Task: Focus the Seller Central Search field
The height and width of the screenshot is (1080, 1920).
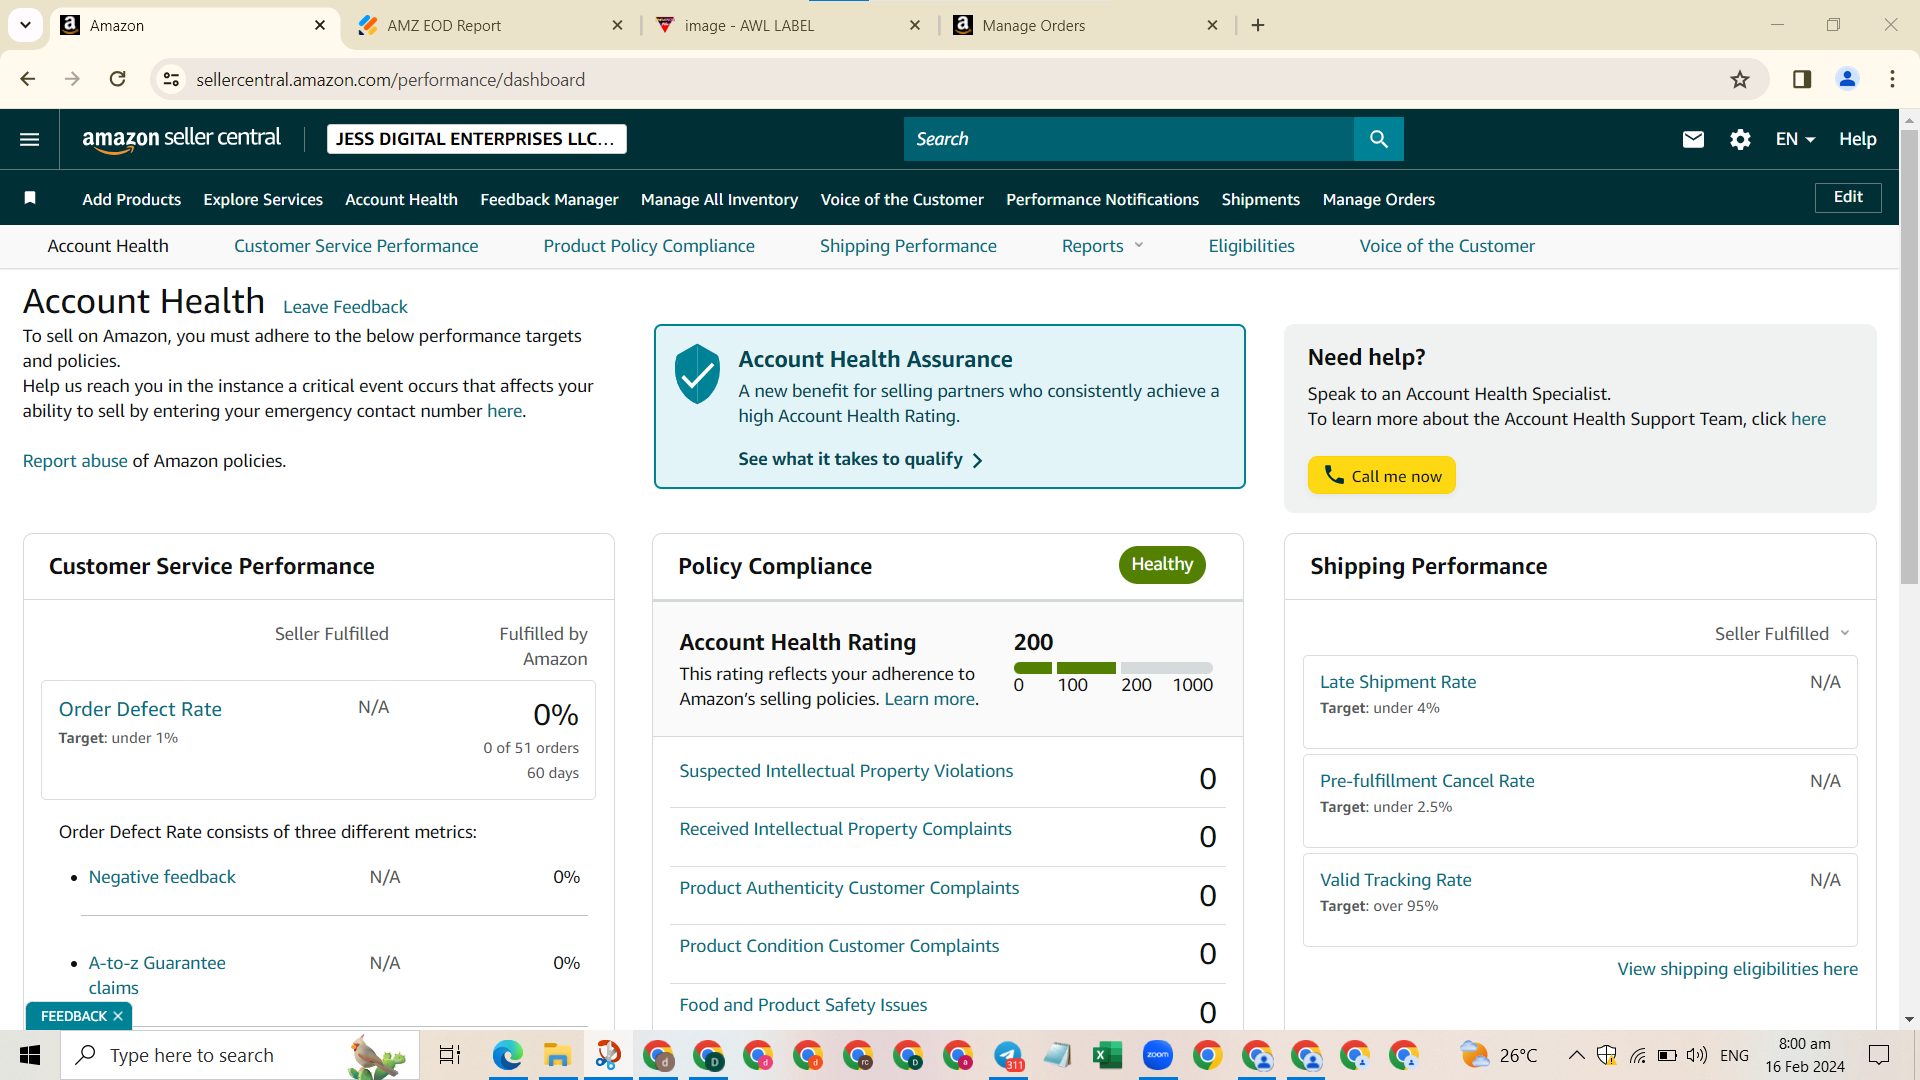Action: [1129, 139]
